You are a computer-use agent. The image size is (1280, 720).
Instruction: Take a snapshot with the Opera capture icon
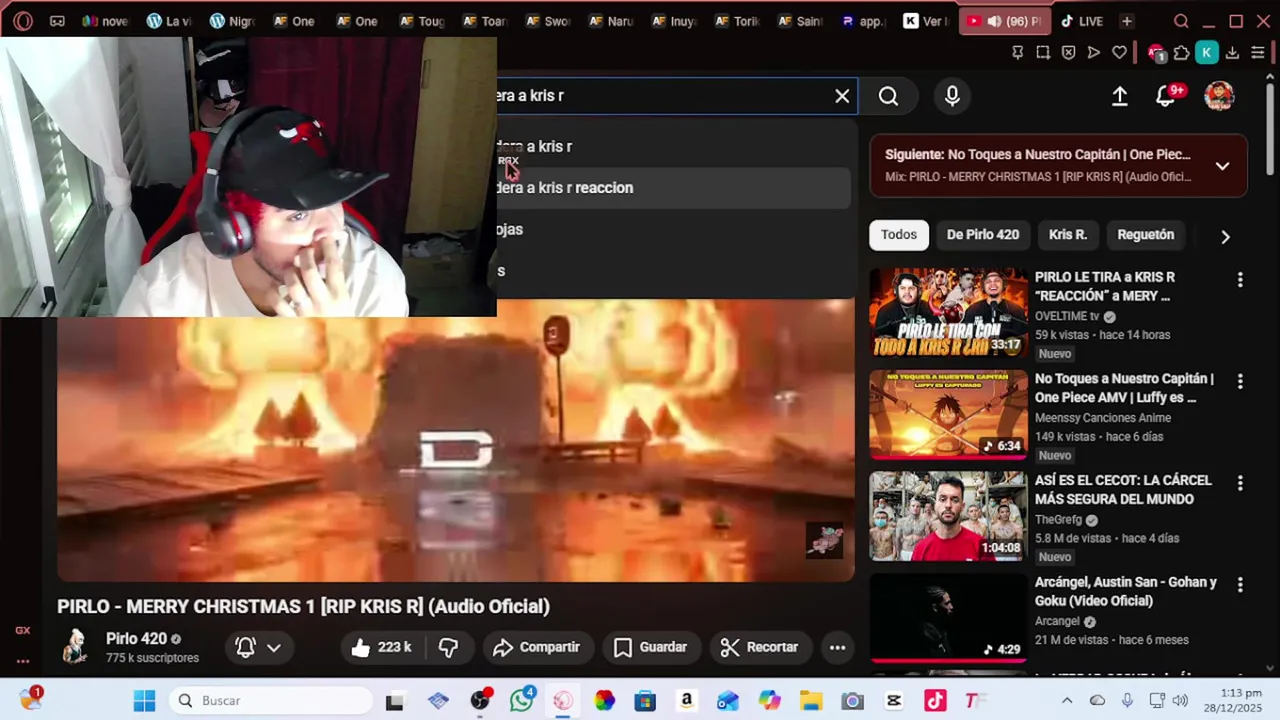tap(1043, 53)
